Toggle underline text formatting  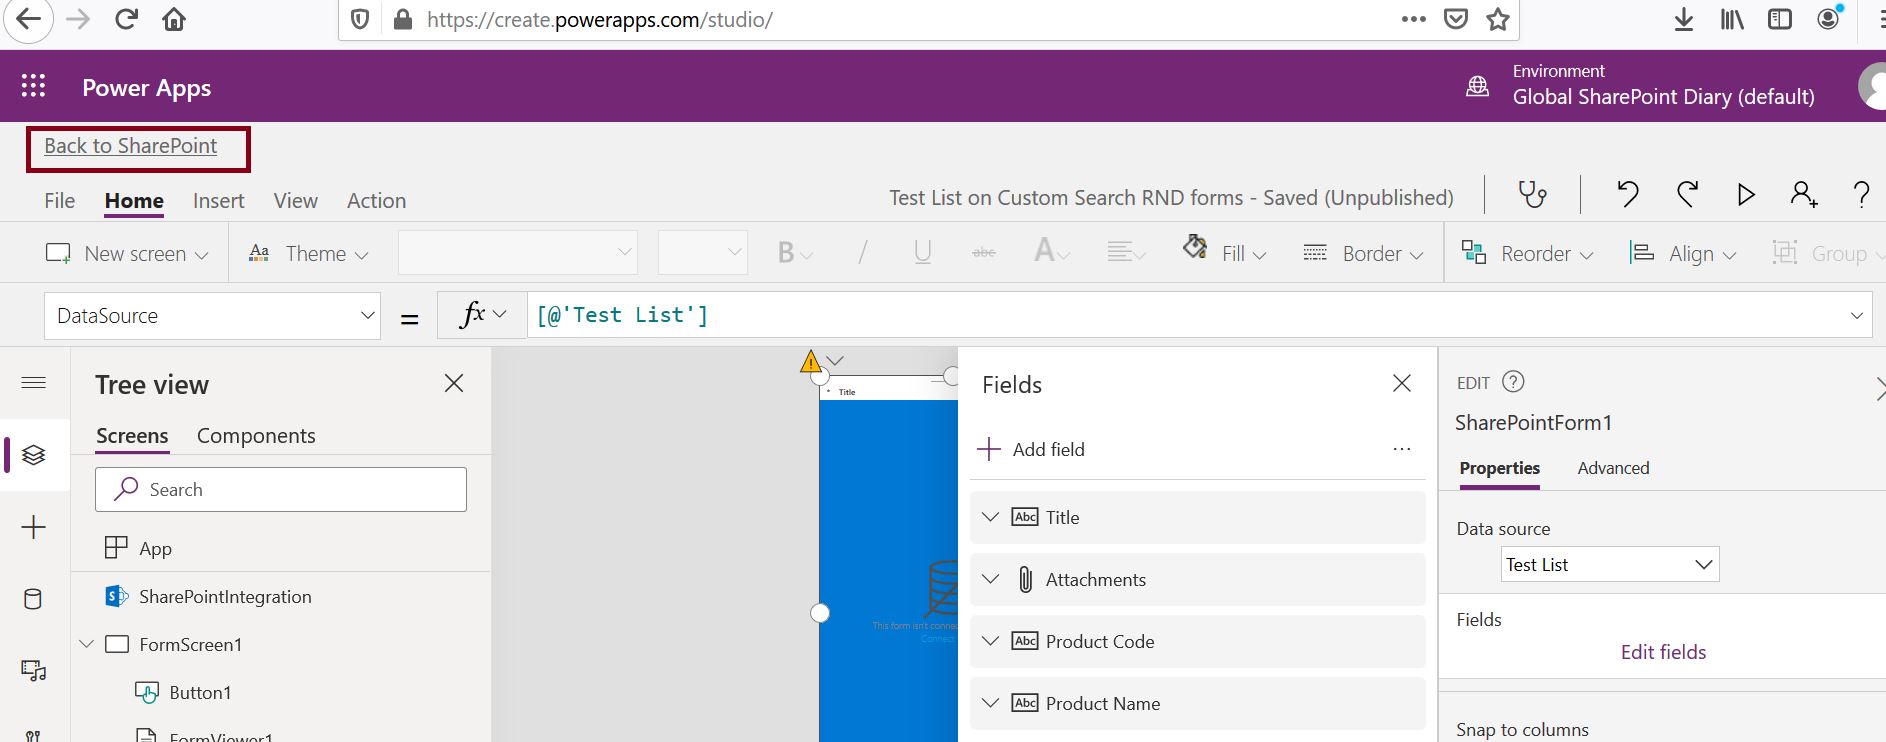922,253
